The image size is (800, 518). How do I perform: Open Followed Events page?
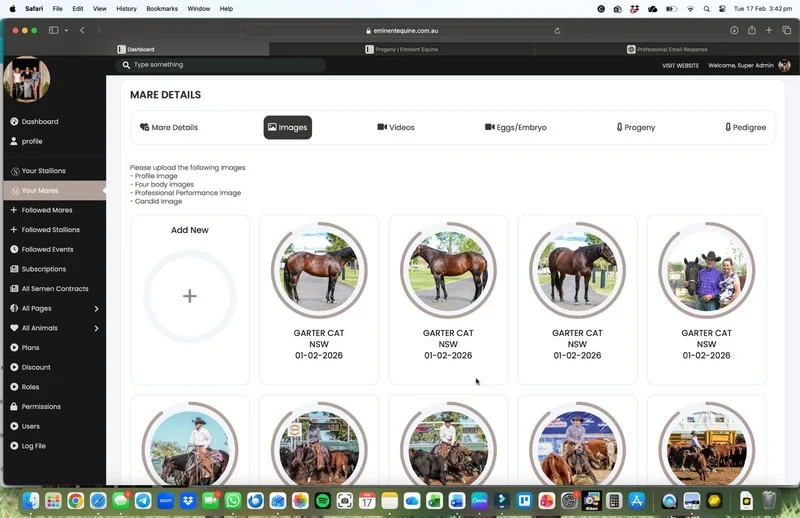(x=47, y=250)
